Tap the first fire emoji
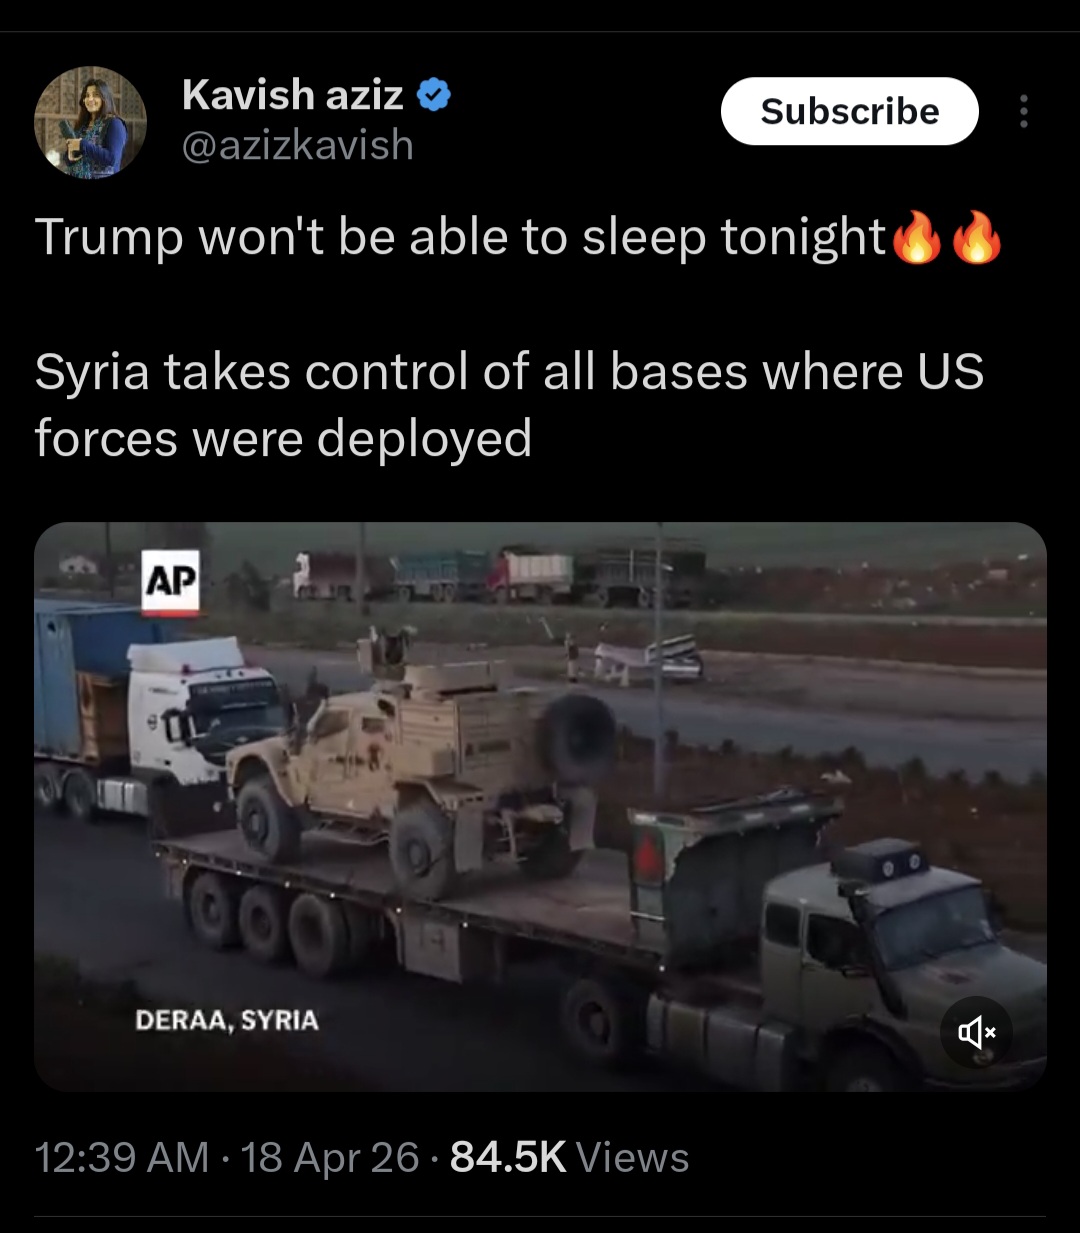This screenshot has height=1233, width=1080. click(916, 238)
